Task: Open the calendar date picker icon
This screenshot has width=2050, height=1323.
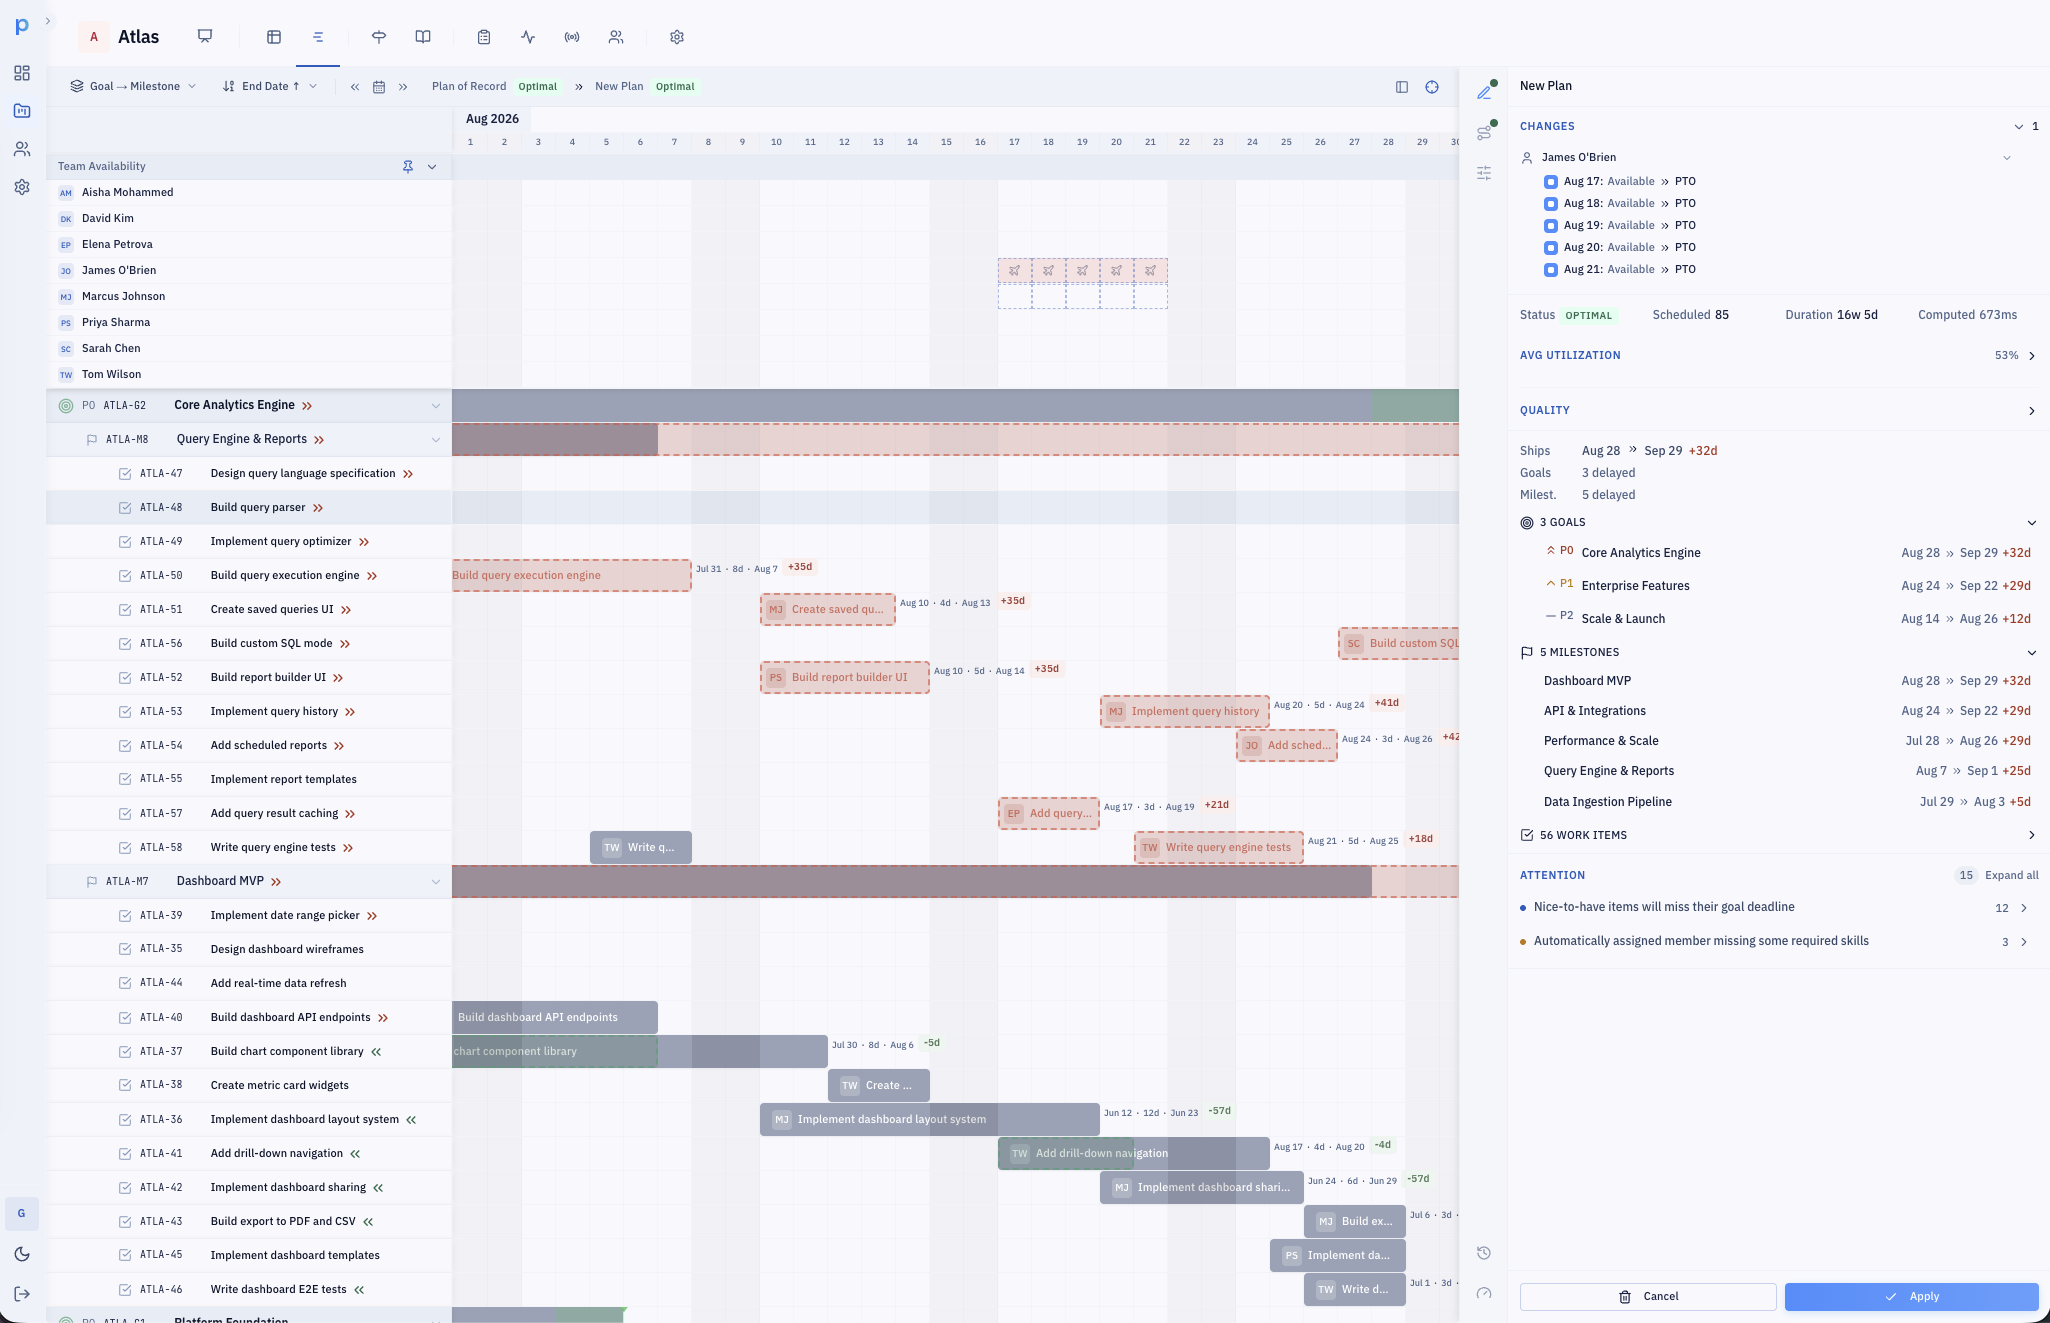Action: (x=379, y=87)
